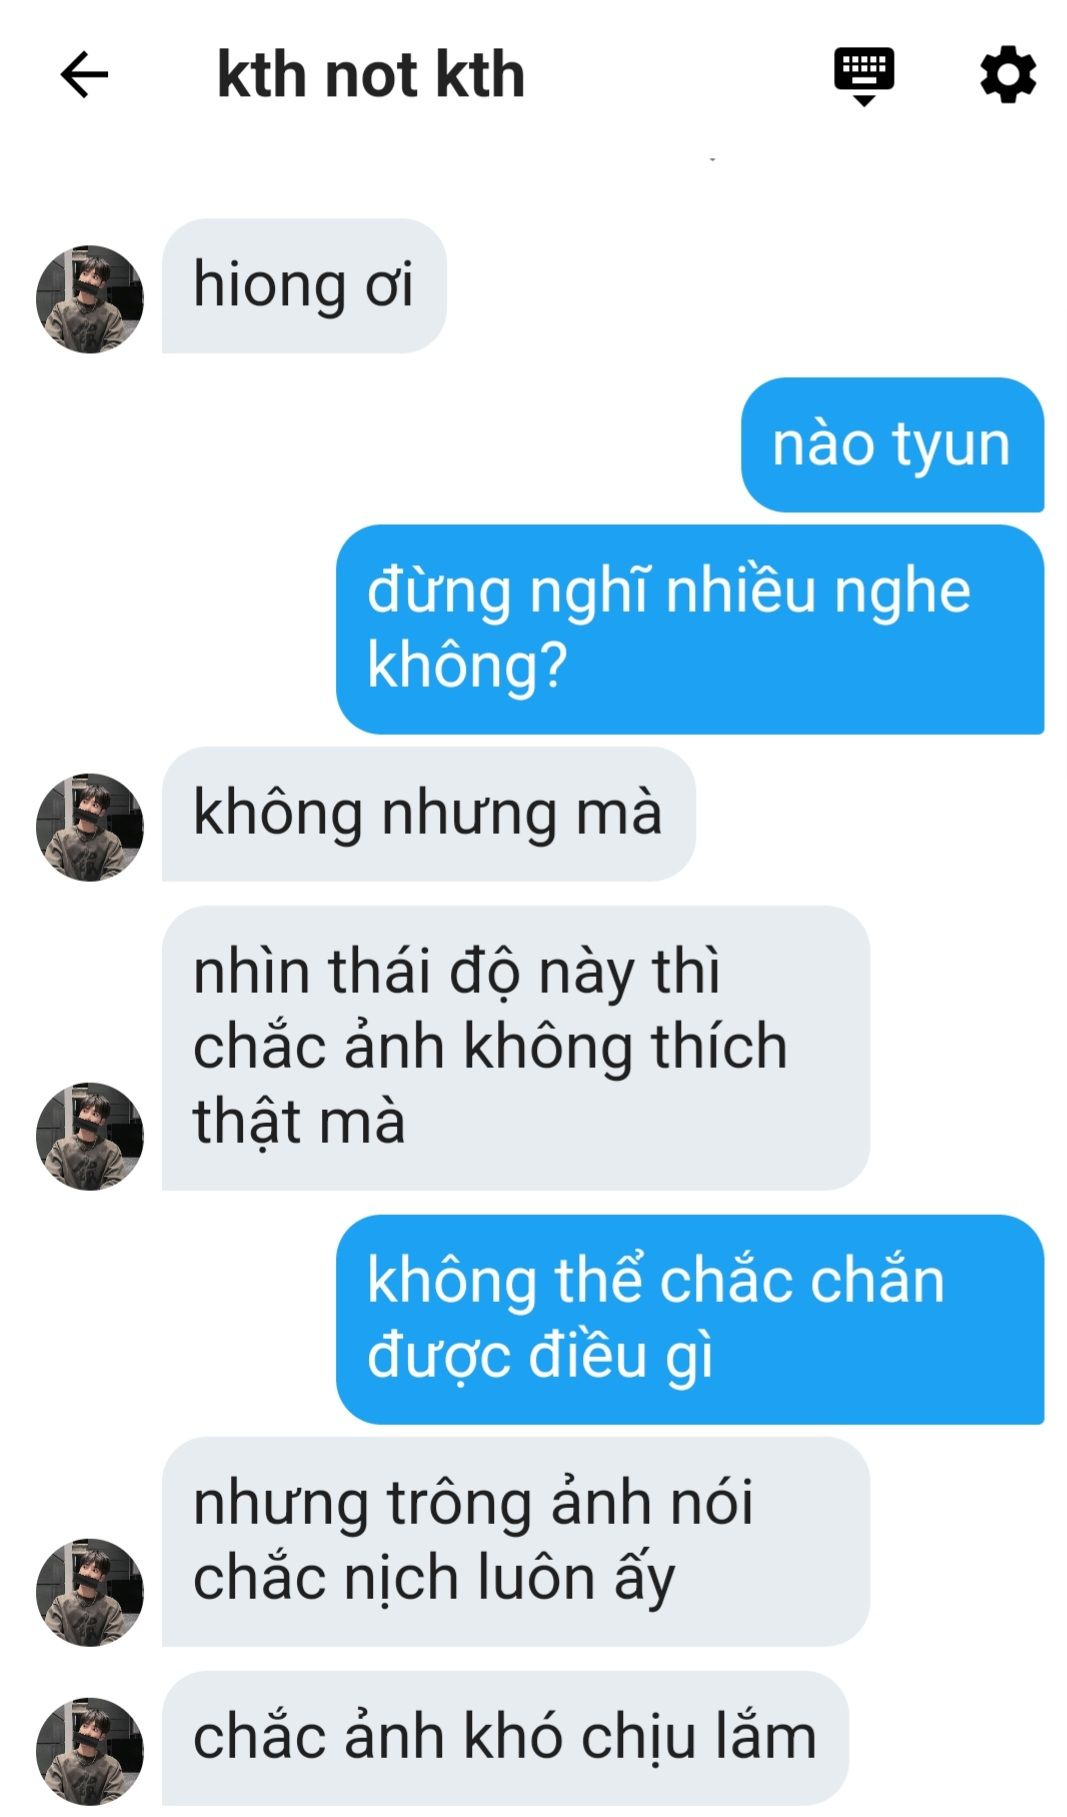
Task: Tap the word "không?" in blue bubble
Action: (467, 666)
